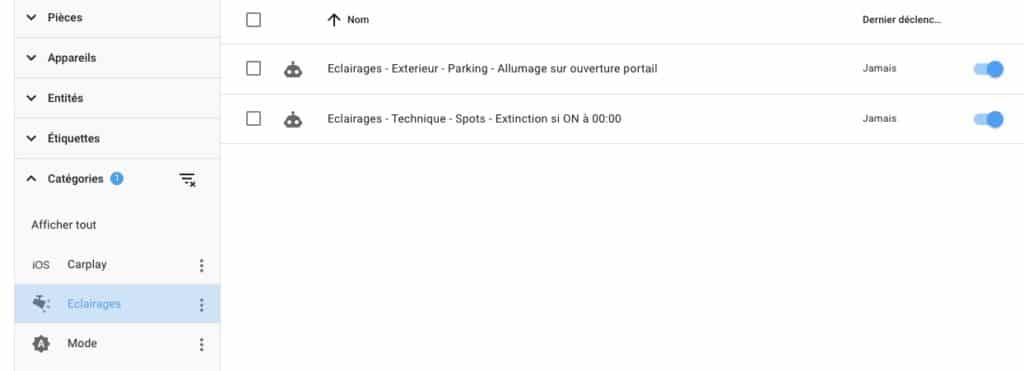
Task: Collapse the Catégories filter section
Action: 31,179
